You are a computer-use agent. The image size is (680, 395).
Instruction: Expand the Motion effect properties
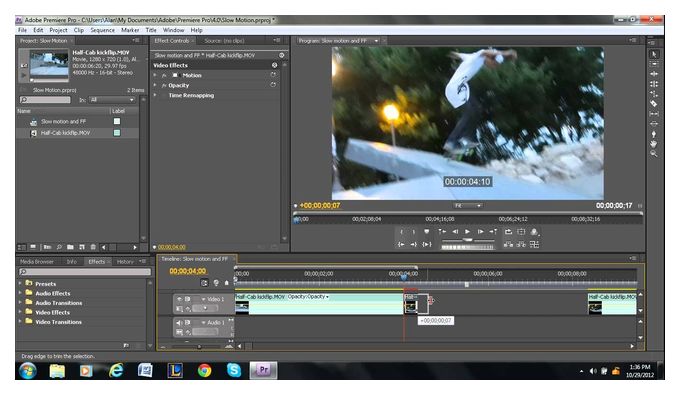pos(155,75)
